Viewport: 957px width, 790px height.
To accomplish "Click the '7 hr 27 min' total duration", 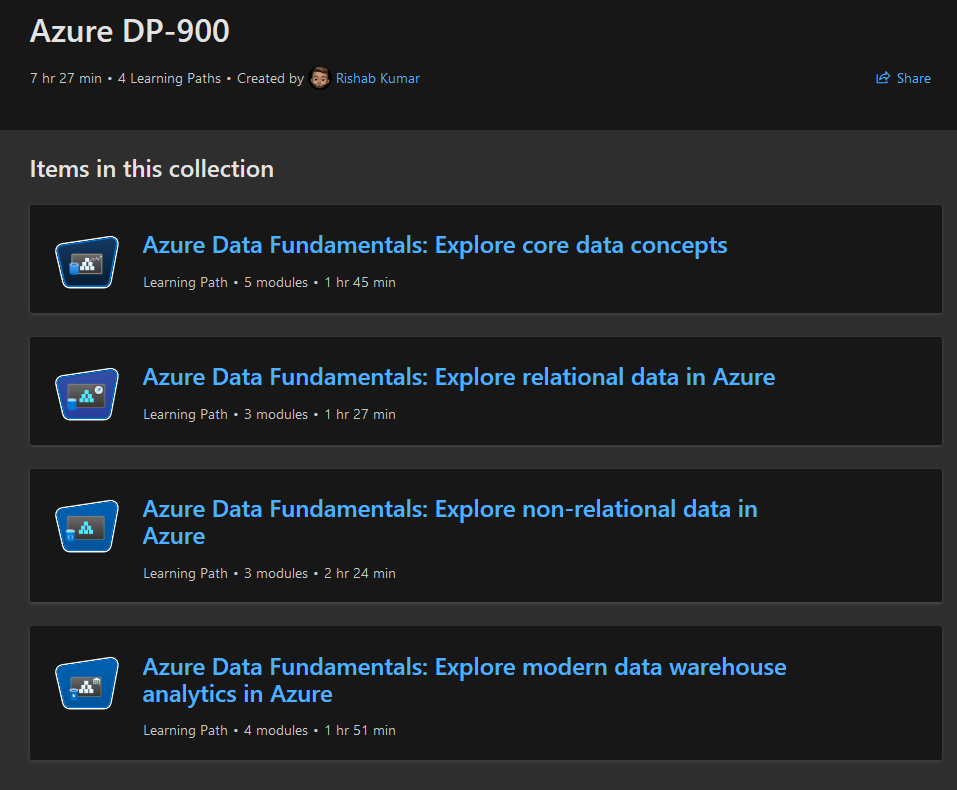I will [x=66, y=78].
